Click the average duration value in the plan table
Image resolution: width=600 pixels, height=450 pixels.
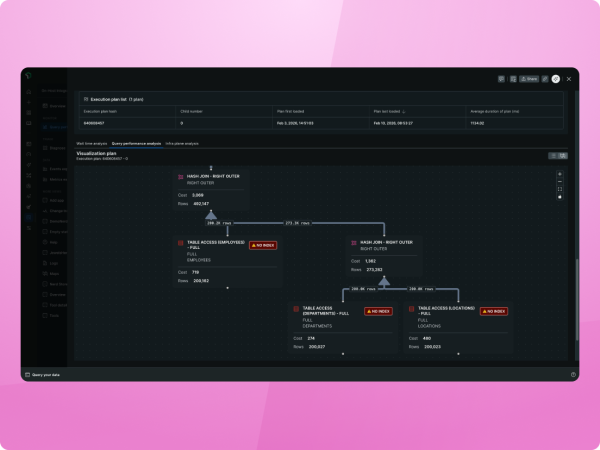[x=477, y=123]
